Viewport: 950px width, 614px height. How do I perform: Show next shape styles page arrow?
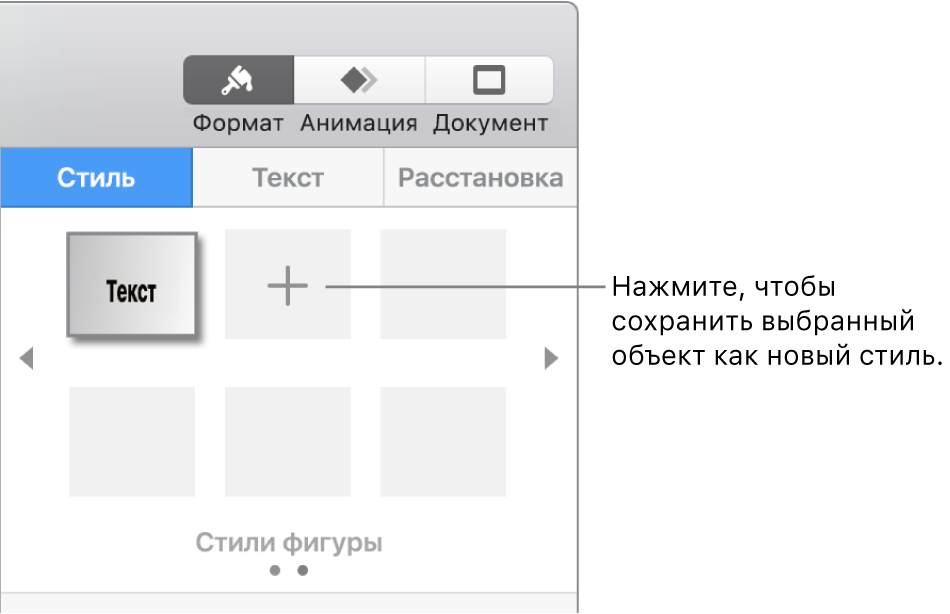(x=551, y=358)
